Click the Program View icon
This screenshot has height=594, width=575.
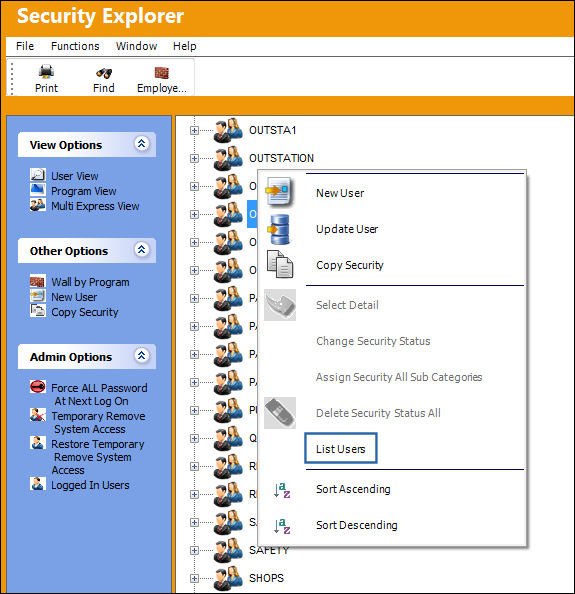pos(38,189)
